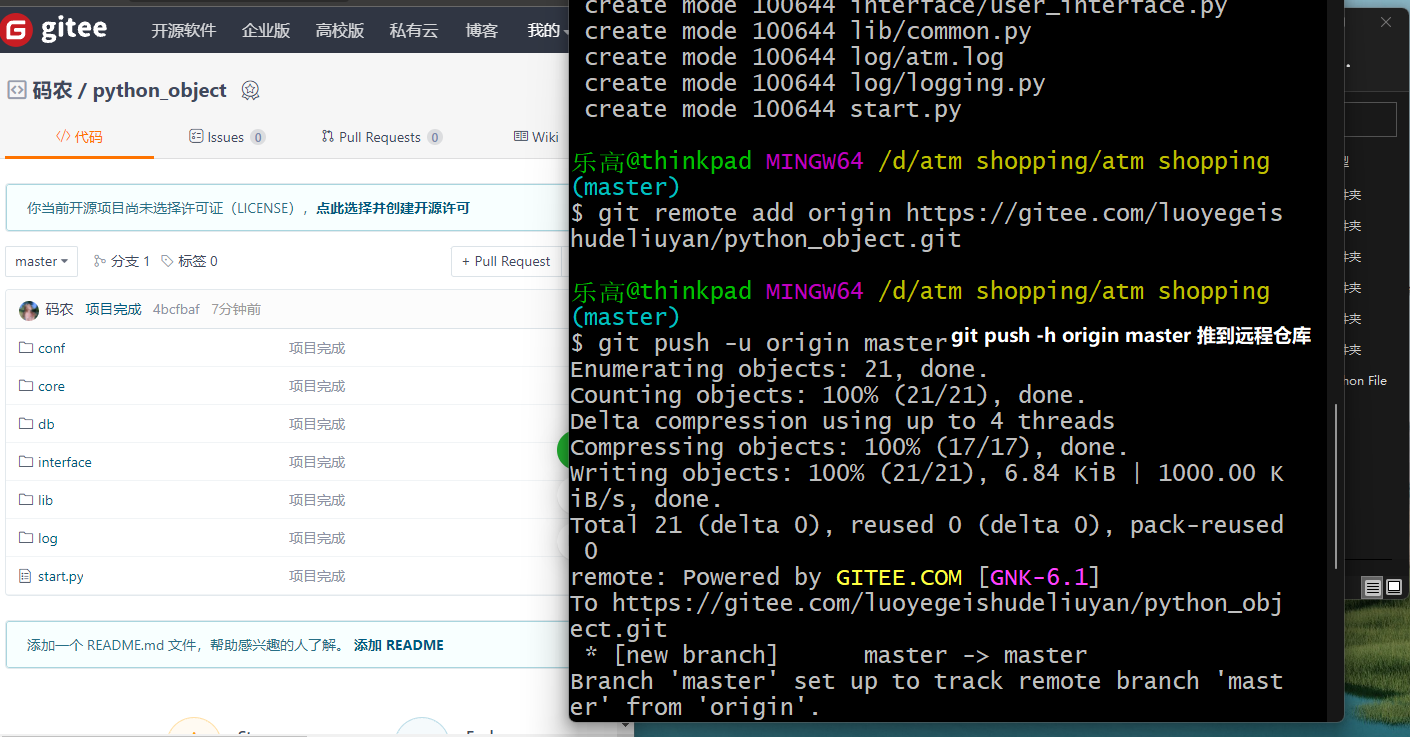Click the Gitee logo icon
Image resolution: width=1410 pixels, height=737 pixels.
[x=17, y=30]
